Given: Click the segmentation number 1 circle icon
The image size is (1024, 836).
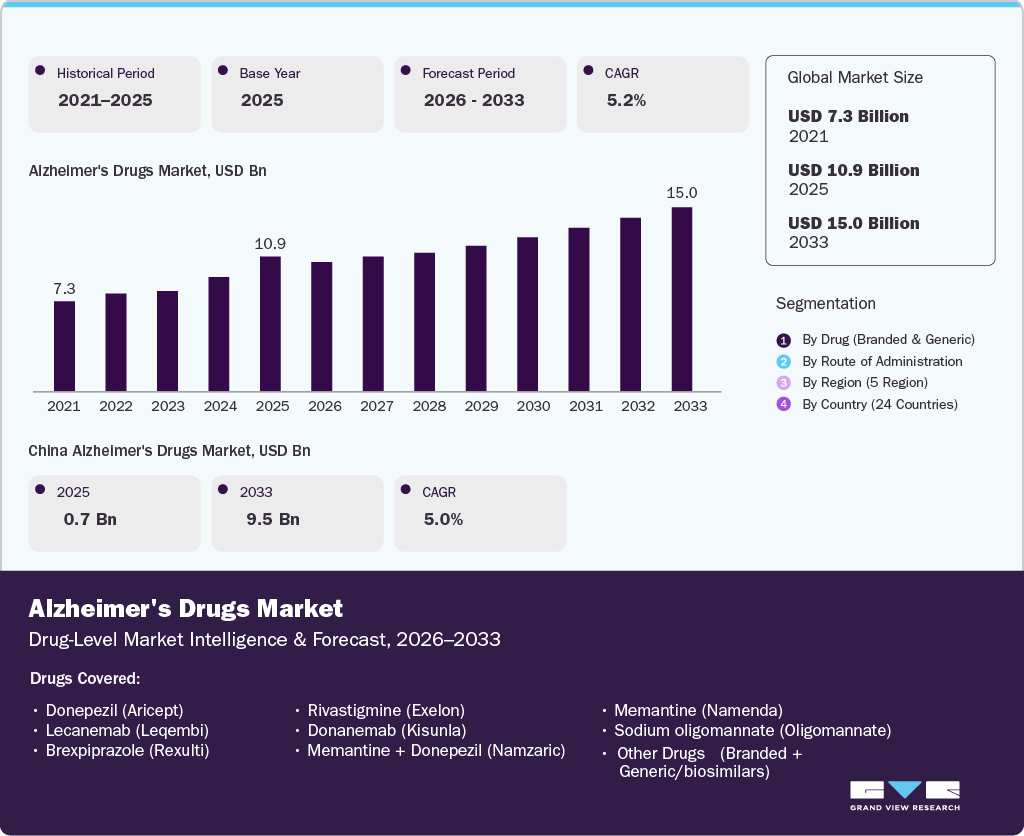Looking at the screenshot, I should (784, 340).
